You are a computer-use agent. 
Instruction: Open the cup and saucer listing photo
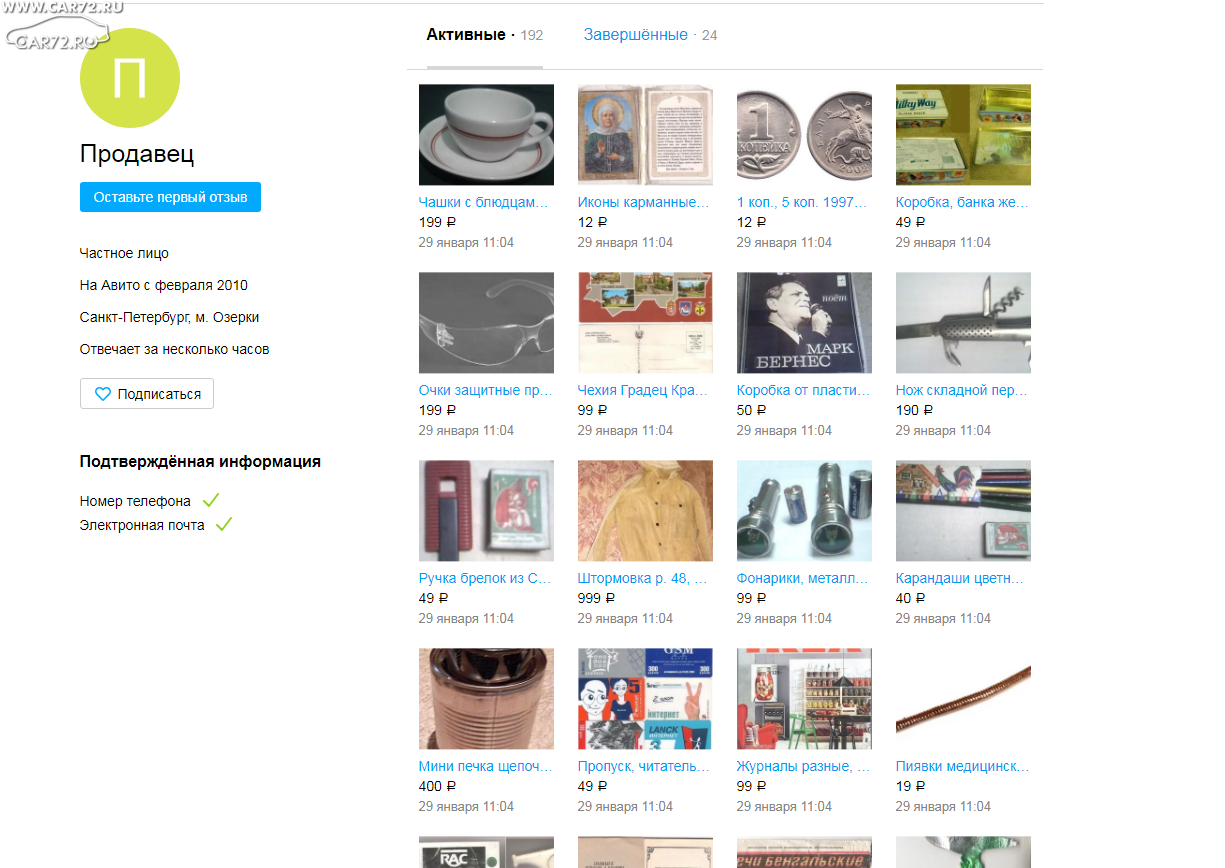(x=486, y=135)
